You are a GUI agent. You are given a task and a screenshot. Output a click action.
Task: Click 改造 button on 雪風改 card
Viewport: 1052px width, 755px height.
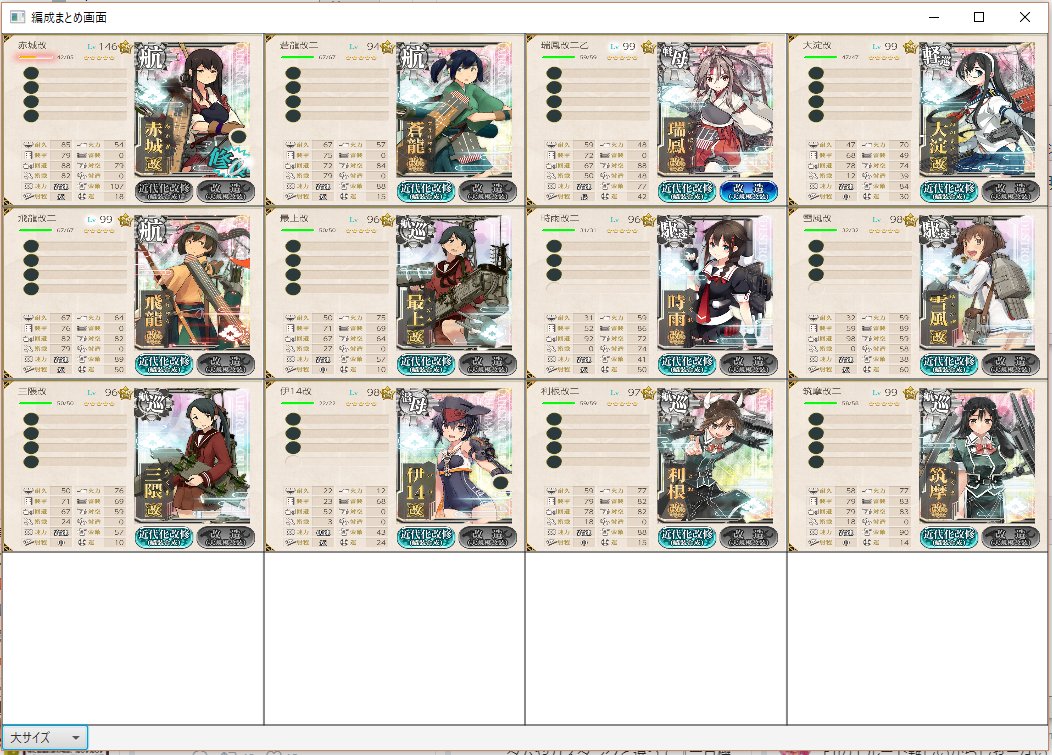1010,364
